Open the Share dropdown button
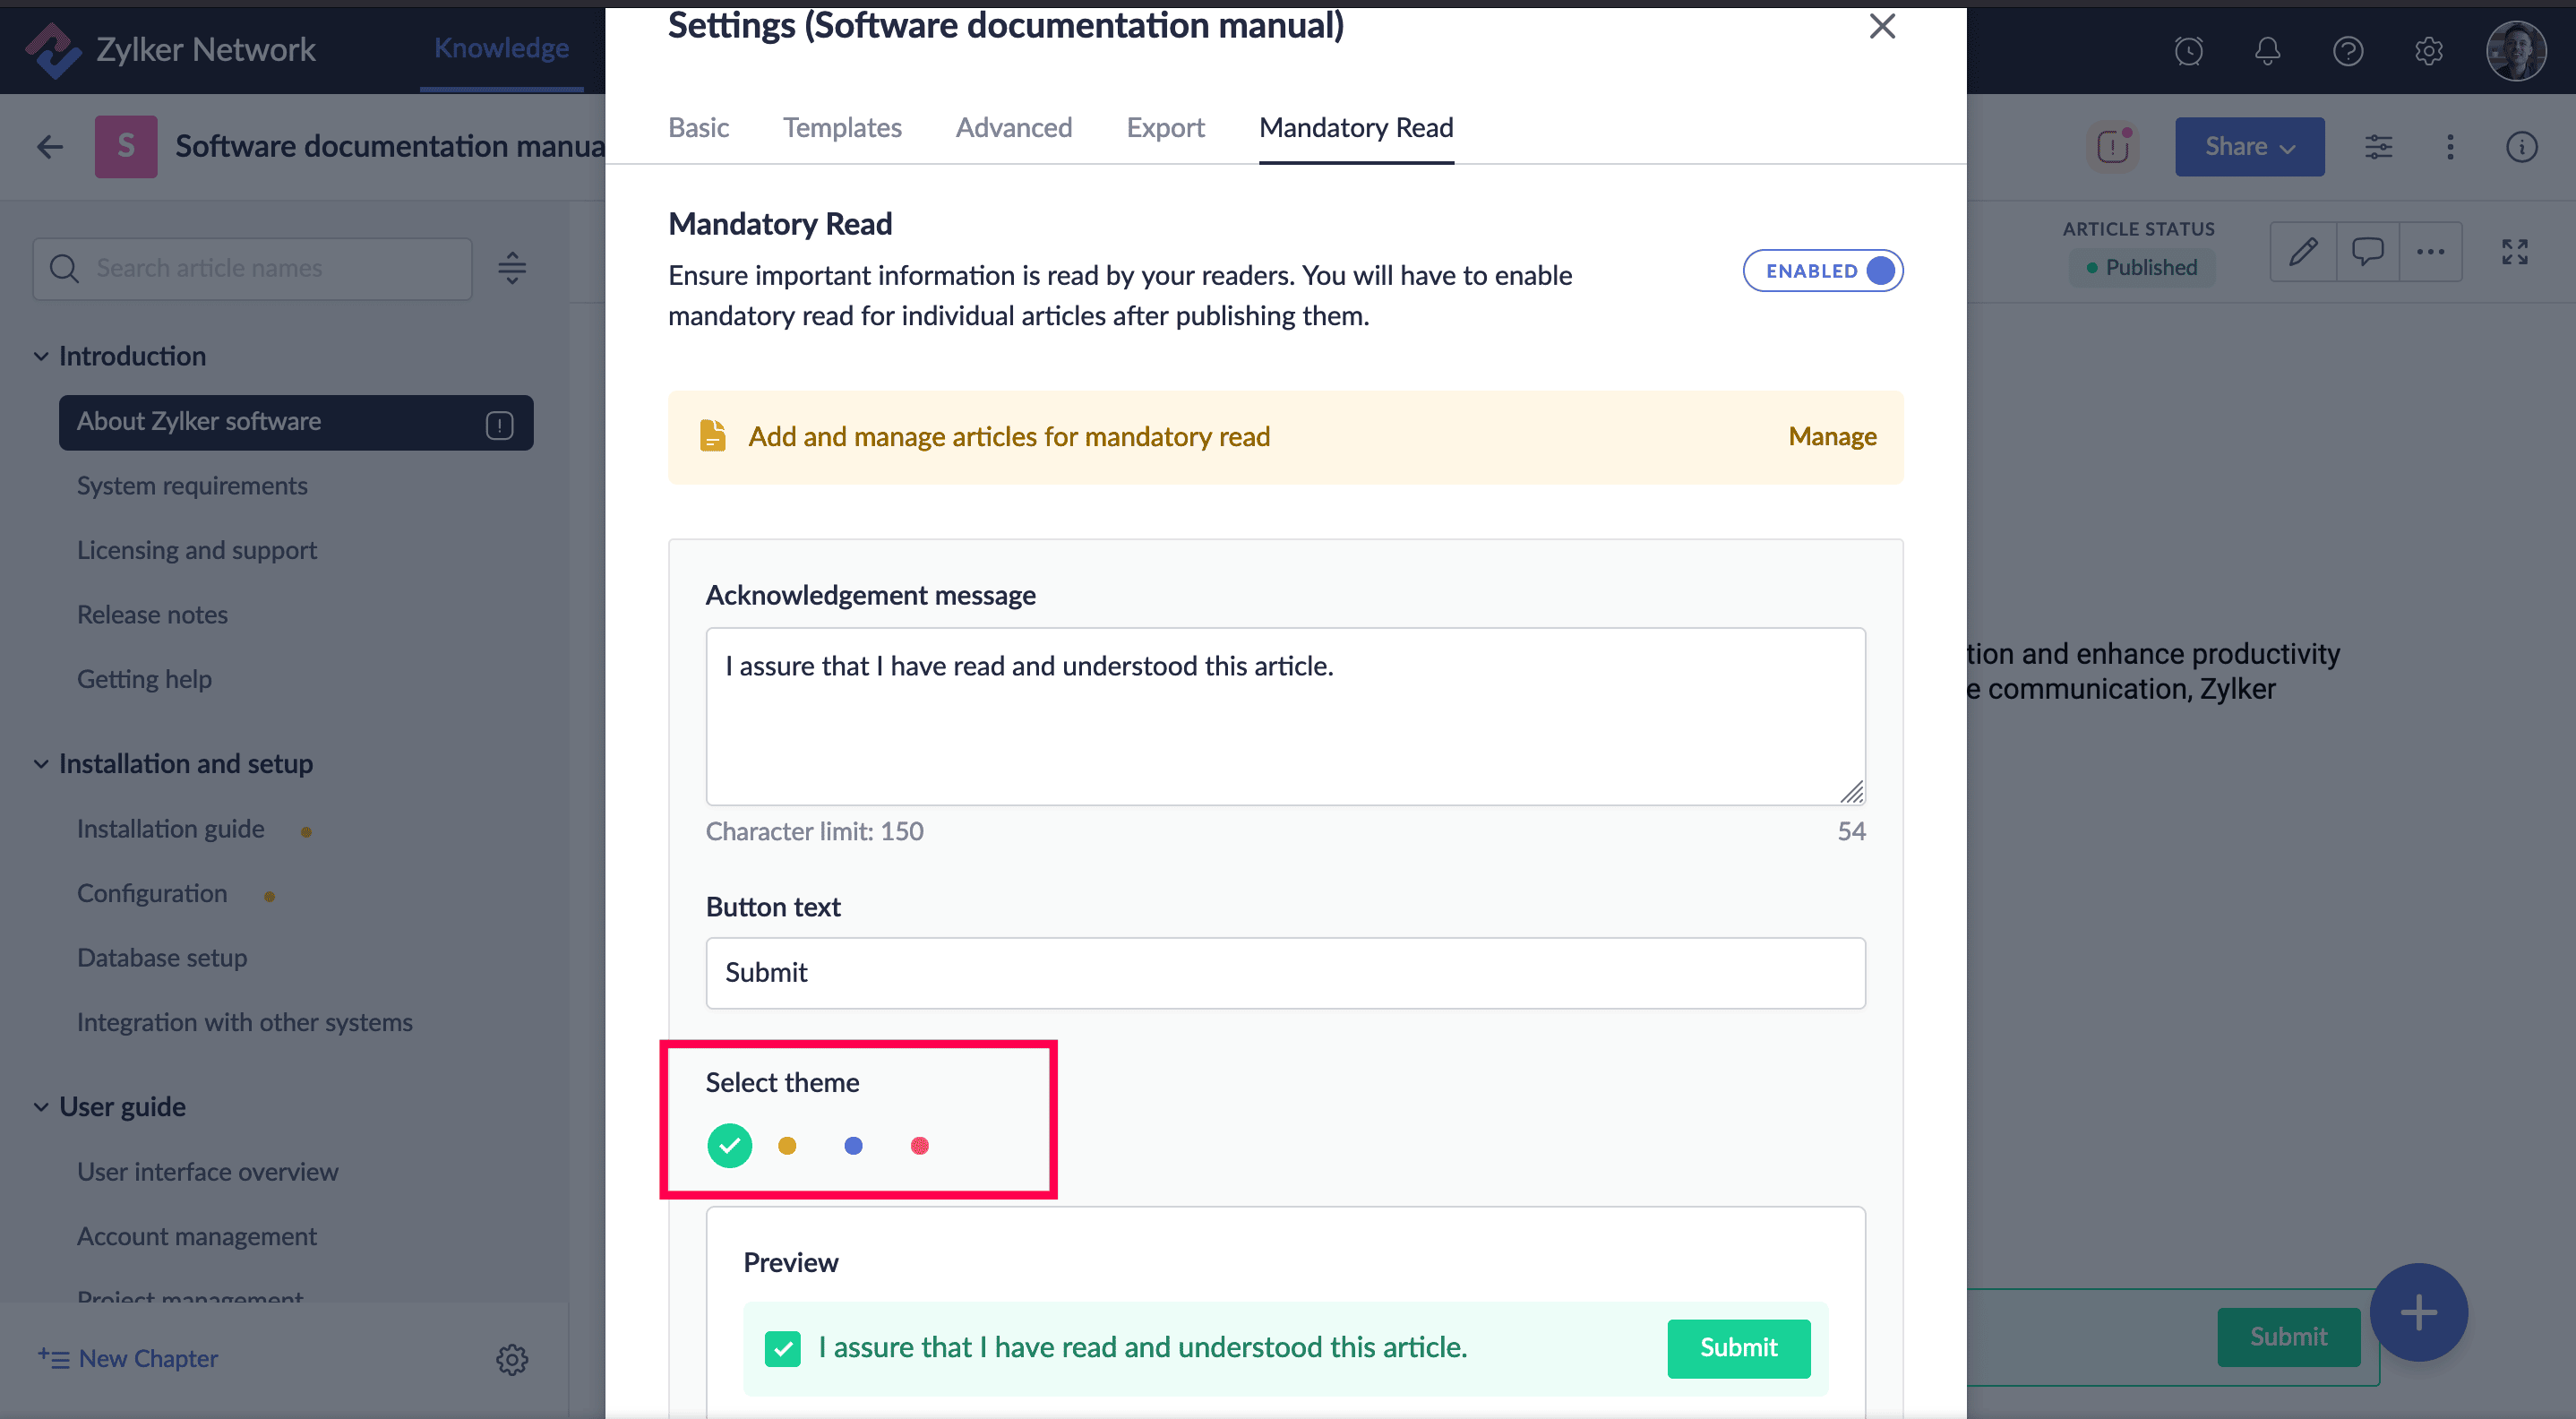Screen dimensions: 2576x1419 point(2249,147)
